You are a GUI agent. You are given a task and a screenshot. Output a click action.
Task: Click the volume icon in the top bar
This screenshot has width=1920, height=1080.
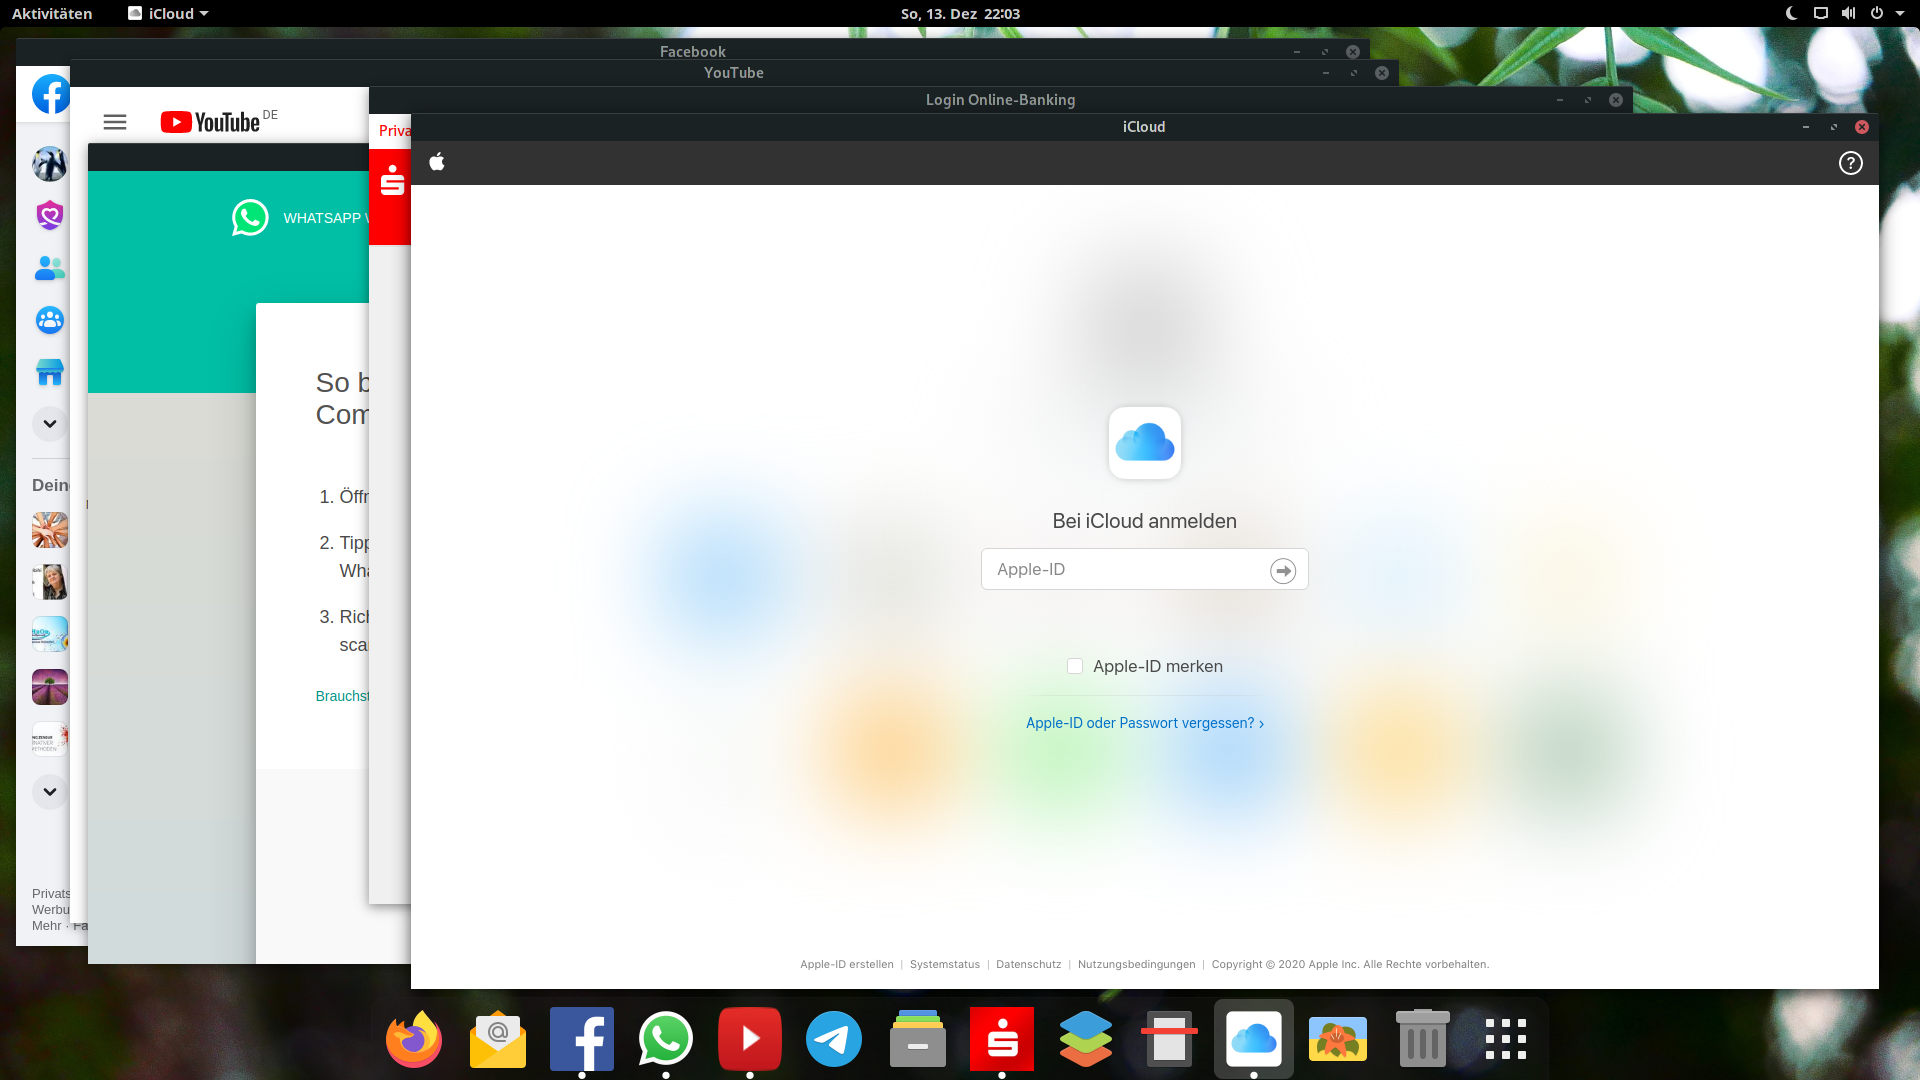(x=1848, y=13)
